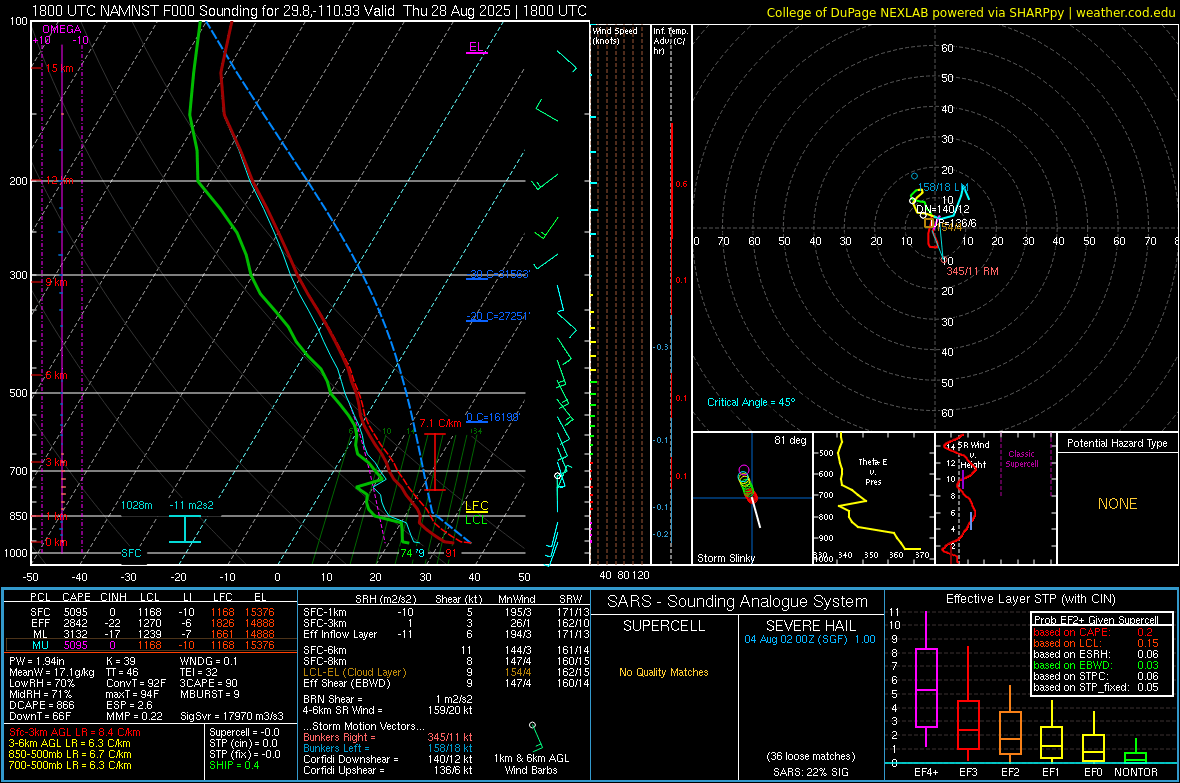The image size is (1180, 783).
Task: Click the green NONTOR box plot
Action: tap(1135, 753)
